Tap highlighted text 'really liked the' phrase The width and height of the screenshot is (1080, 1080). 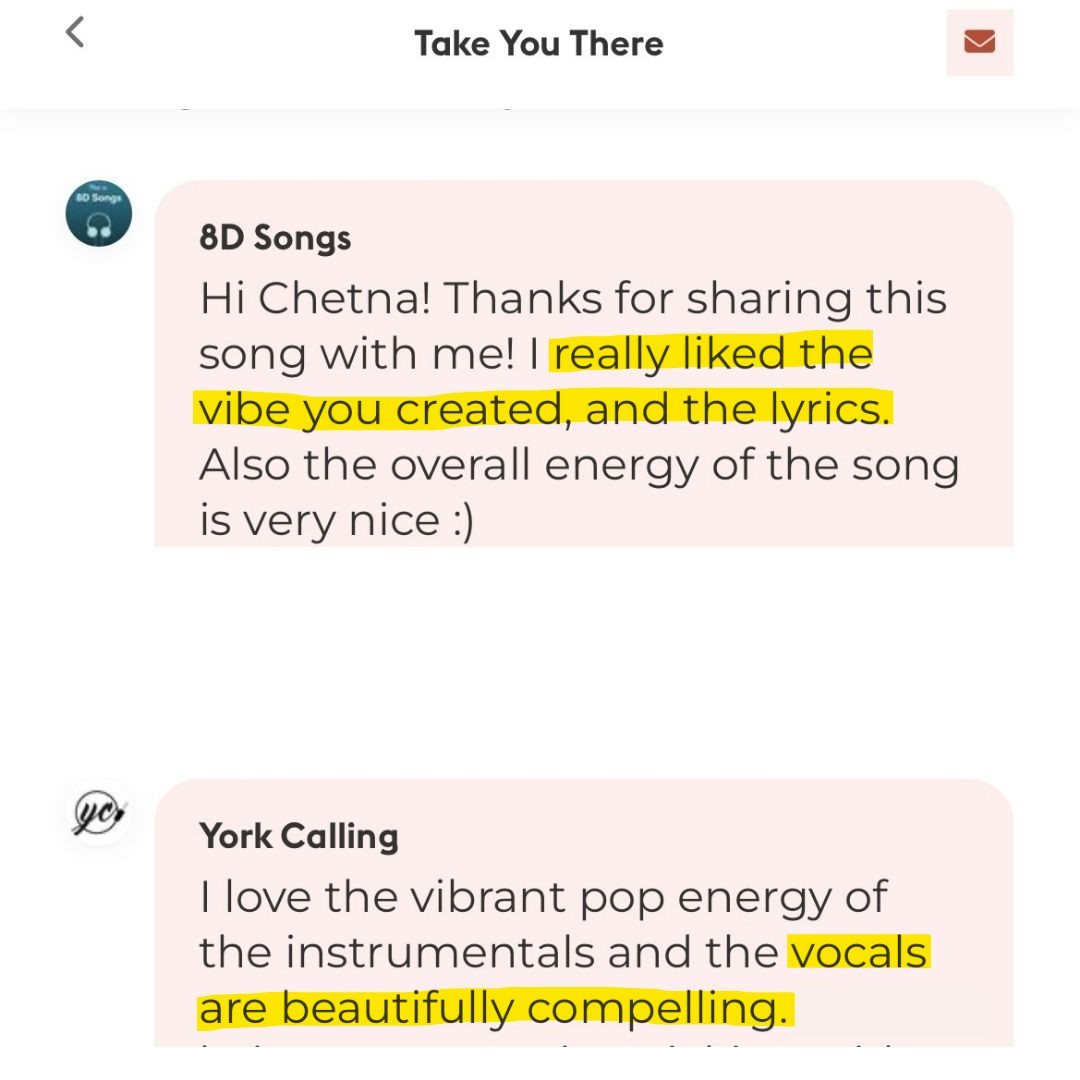tap(712, 353)
